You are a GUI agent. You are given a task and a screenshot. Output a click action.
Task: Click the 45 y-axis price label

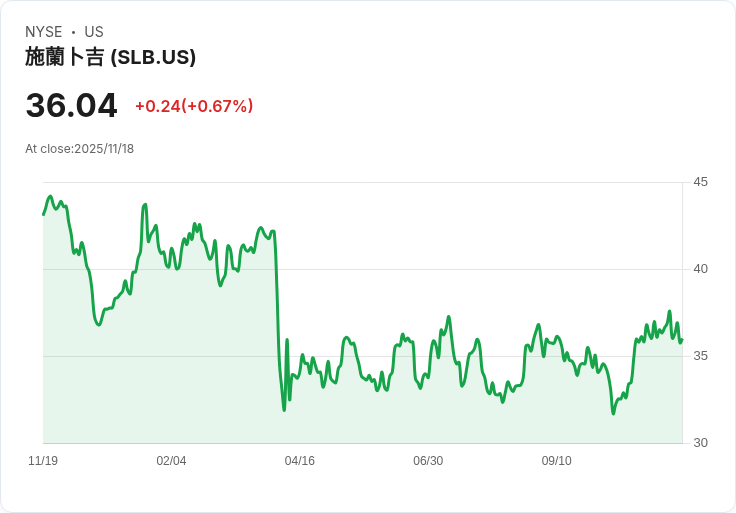[x=700, y=182]
